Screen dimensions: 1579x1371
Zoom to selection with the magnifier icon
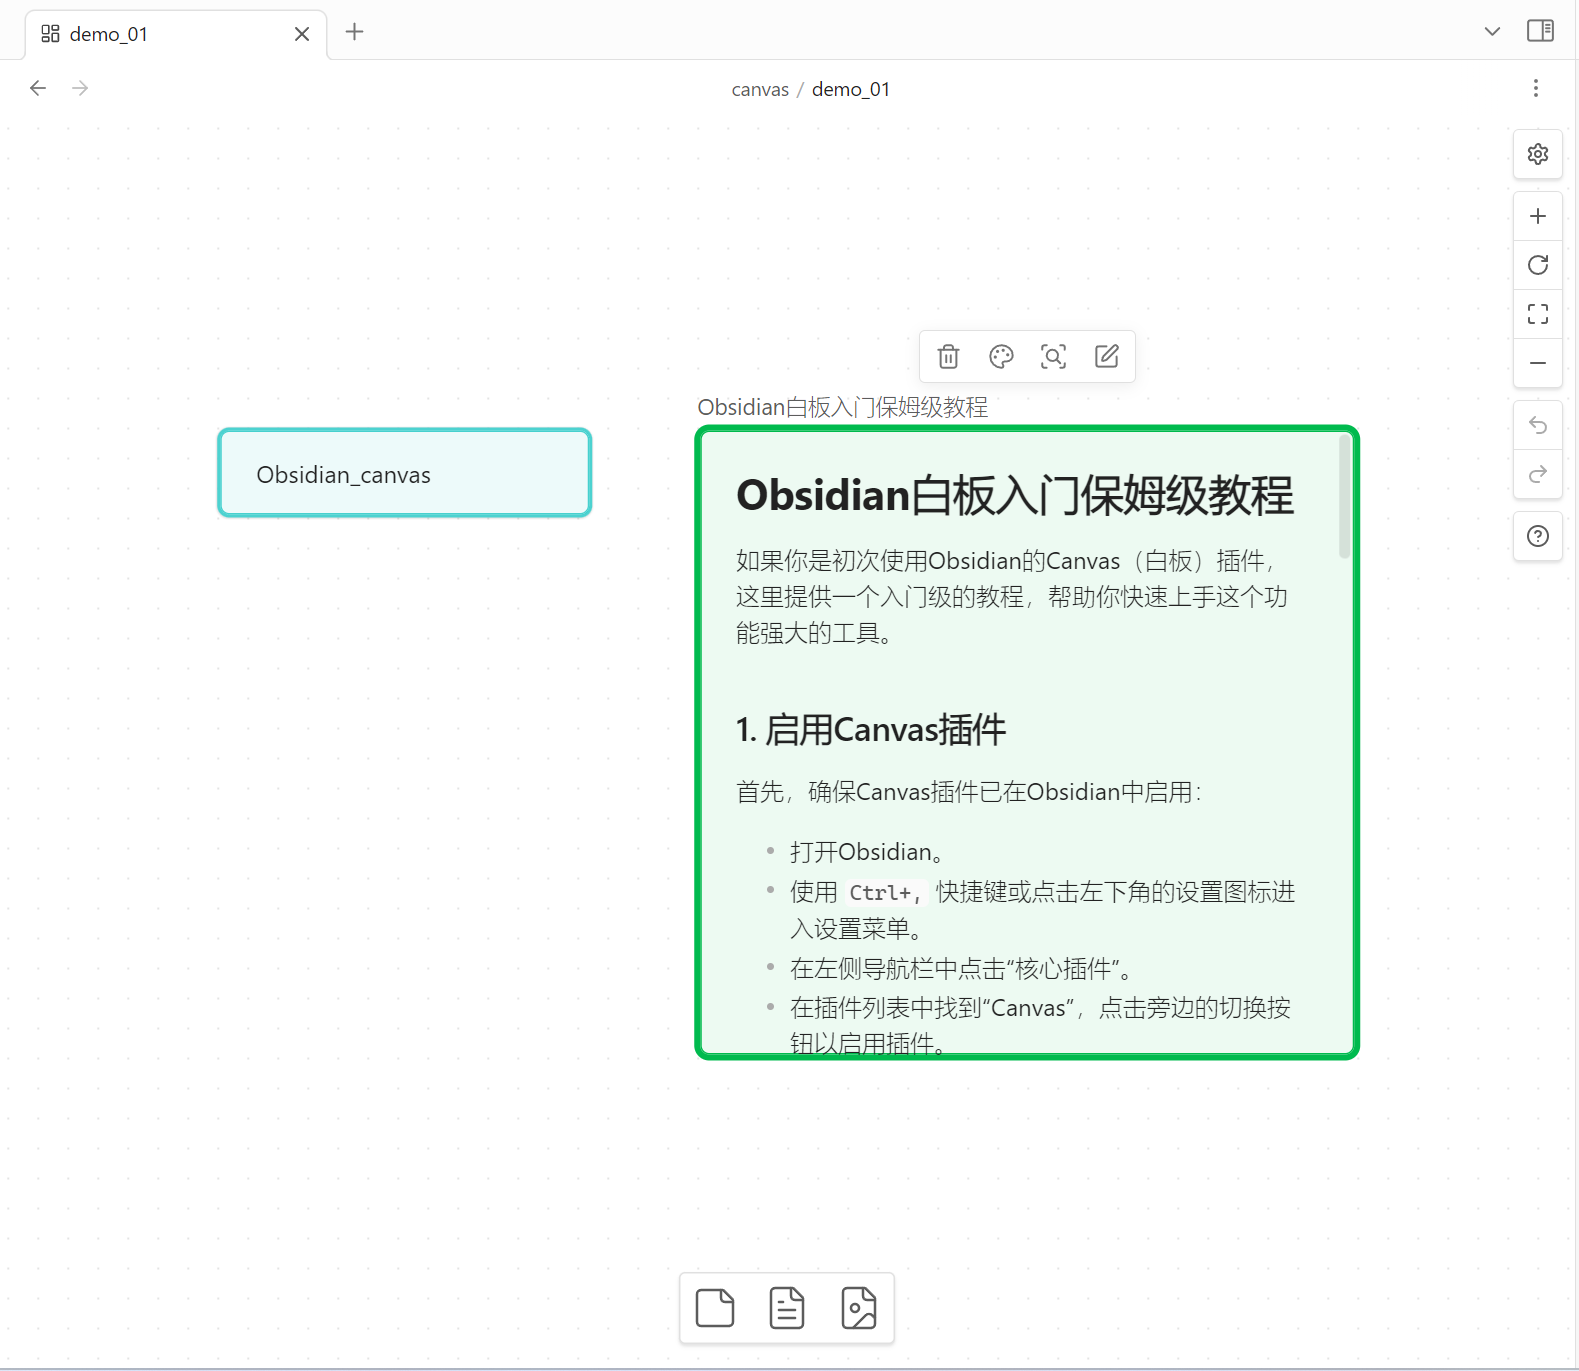pos(1053,357)
